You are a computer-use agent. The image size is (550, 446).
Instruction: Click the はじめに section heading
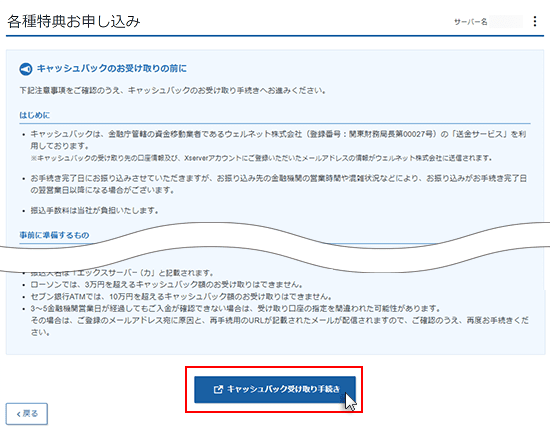pos(34,115)
